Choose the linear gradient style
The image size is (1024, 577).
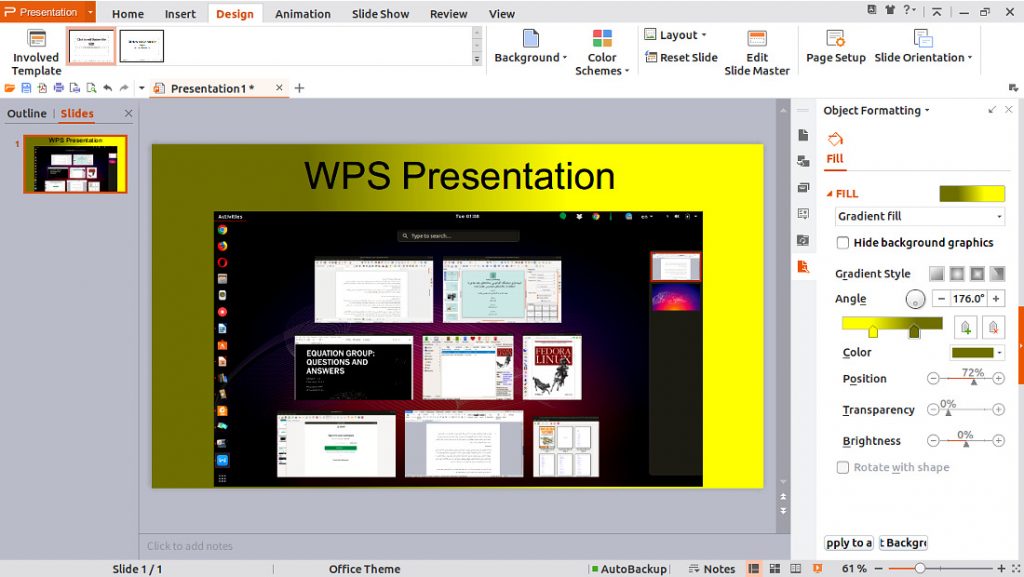tap(936, 273)
